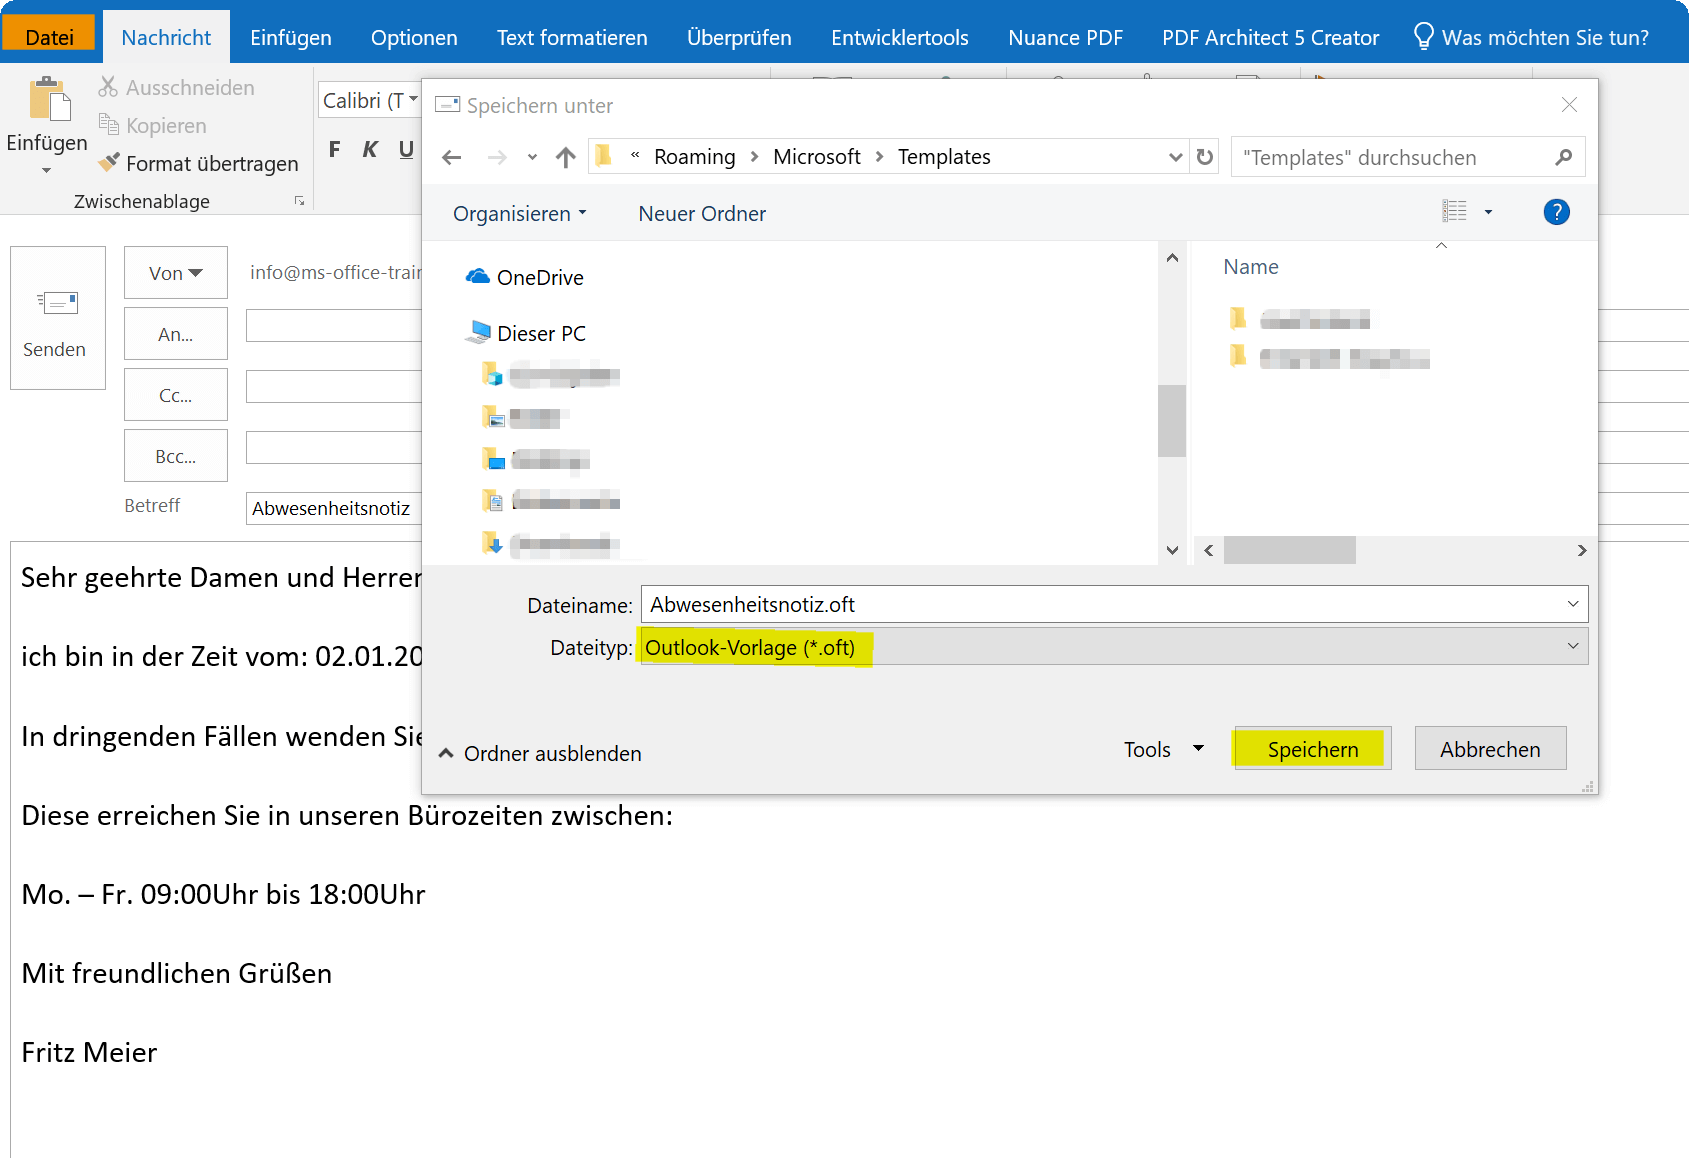This screenshot has width=1689, height=1159.
Task: Click the Senden envelope icon
Action: [57, 302]
